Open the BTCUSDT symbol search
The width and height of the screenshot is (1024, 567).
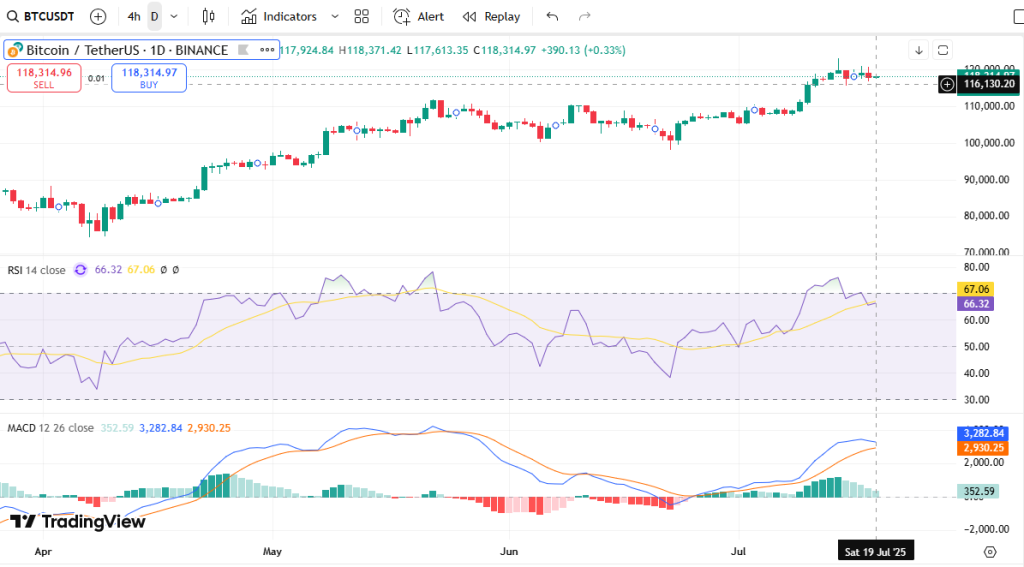click(x=43, y=16)
